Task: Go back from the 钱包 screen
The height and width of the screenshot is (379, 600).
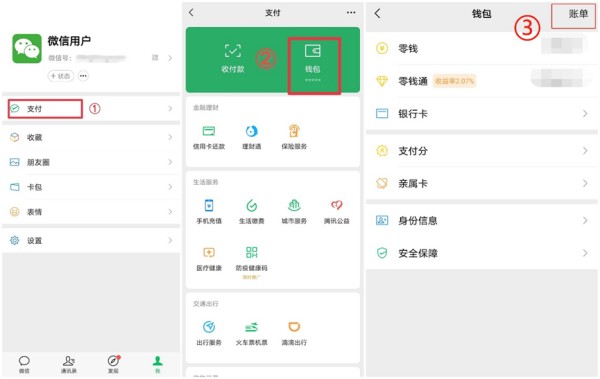Action: click(x=378, y=13)
